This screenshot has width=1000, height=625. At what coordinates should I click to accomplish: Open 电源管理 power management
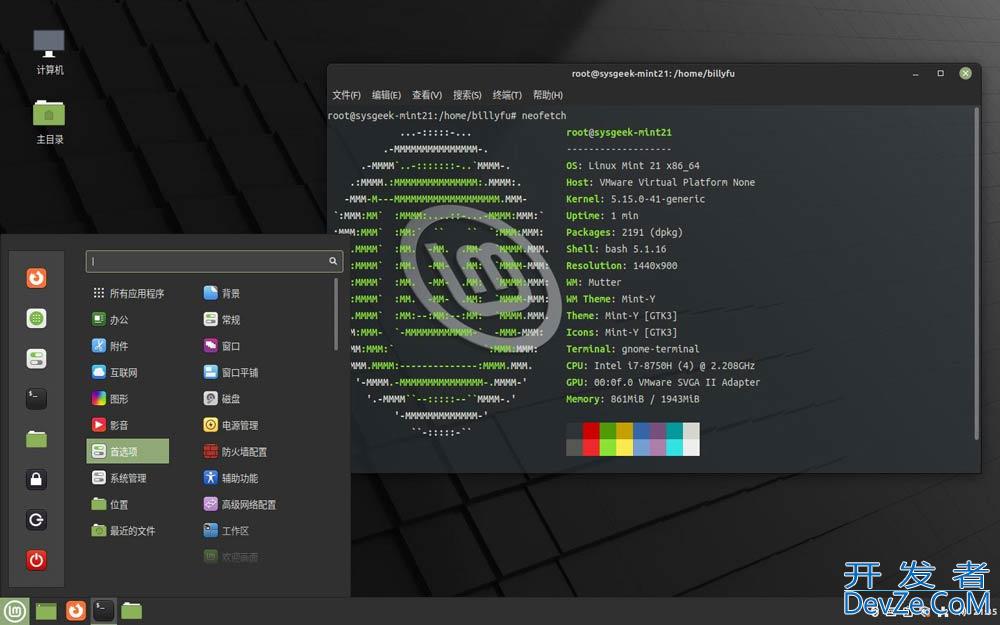[231, 425]
